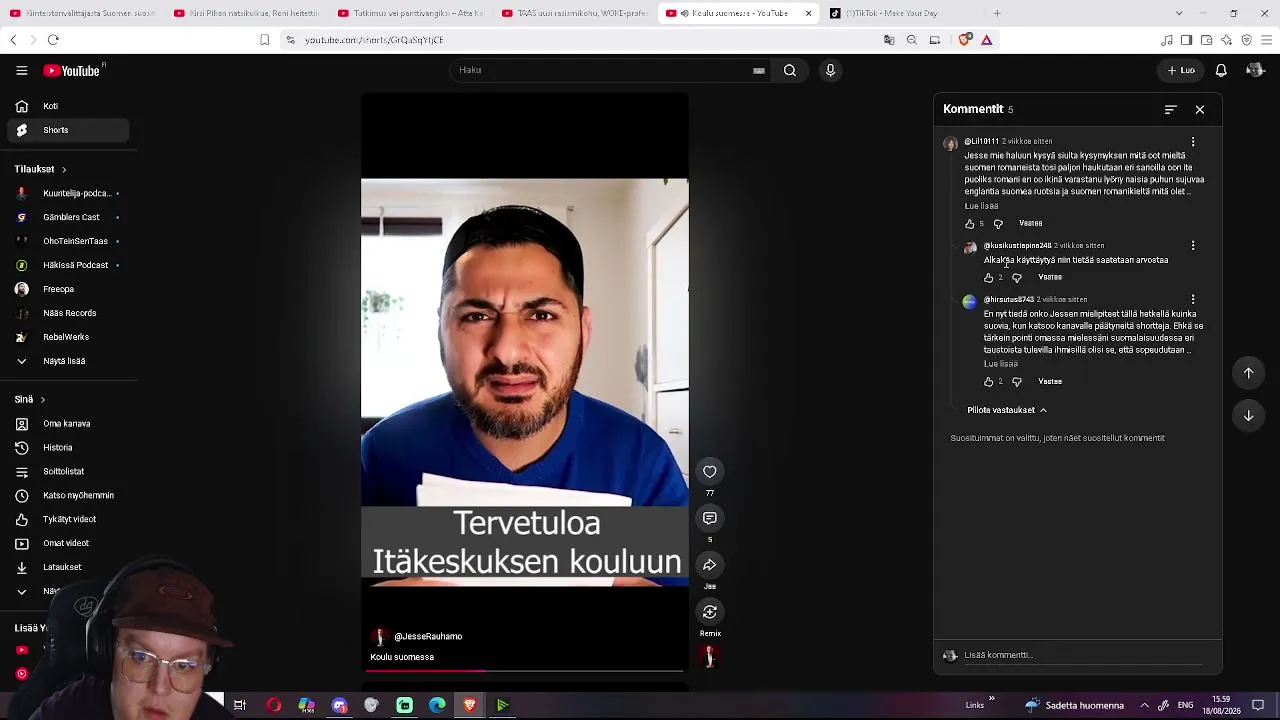This screenshot has height=720, width=1280.
Task: Reply to the @kusikustiapina248 comment
Action: (x=1050, y=278)
